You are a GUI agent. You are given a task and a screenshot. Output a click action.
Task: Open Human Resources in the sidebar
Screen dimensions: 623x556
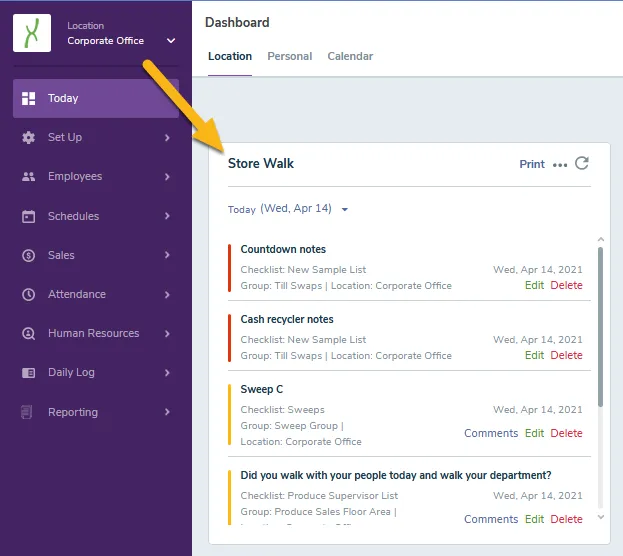coord(96,333)
